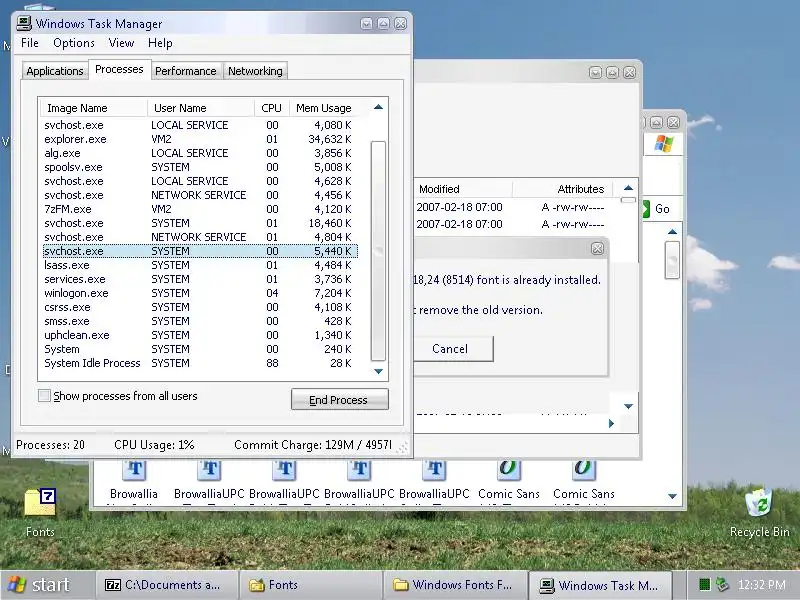Select the spoolsv.exe process row
The height and width of the screenshot is (600, 800).
(200, 167)
